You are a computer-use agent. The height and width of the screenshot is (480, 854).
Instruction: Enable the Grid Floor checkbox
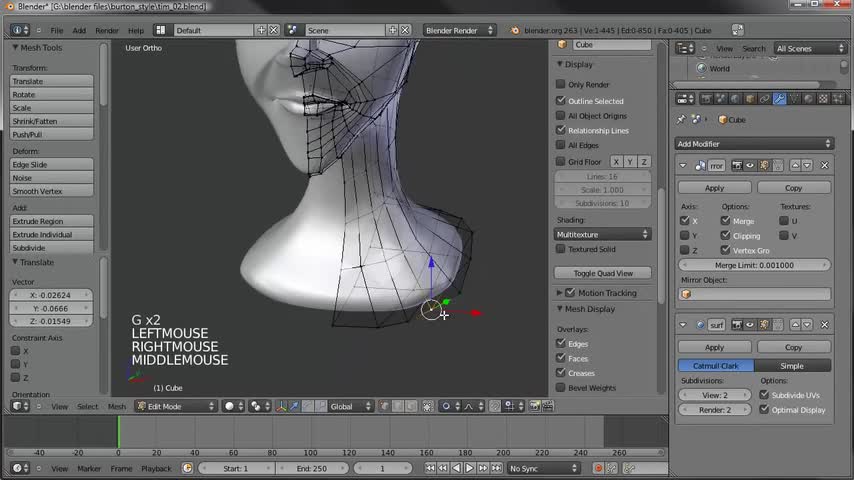point(560,161)
